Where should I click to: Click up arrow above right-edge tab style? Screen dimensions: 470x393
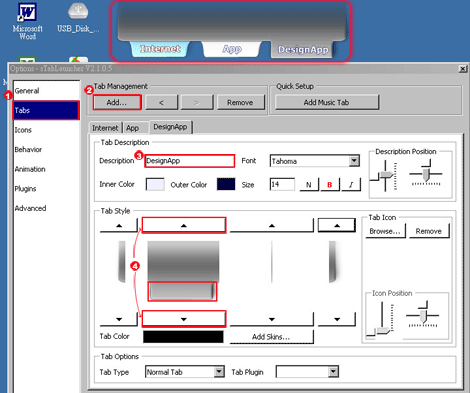click(337, 225)
